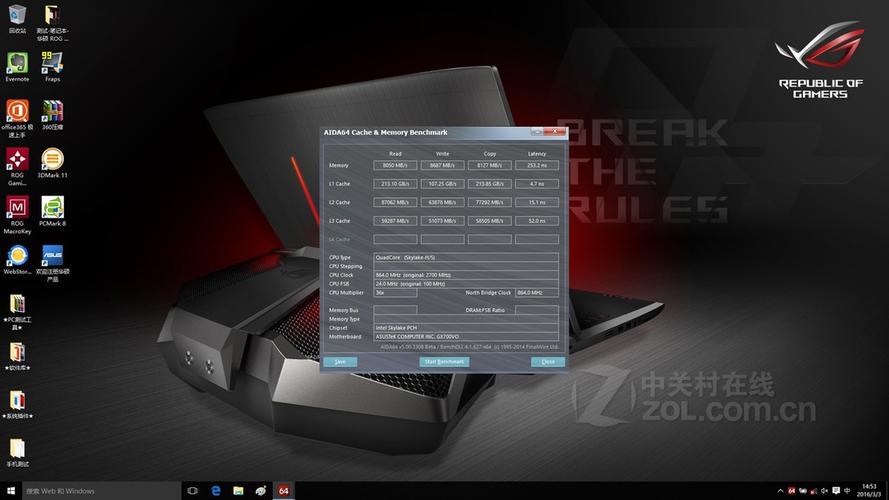Image resolution: width=889 pixels, height=500 pixels.
Task: Select the L1 Cache Latency value 4.7 ns
Action: [537, 184]
